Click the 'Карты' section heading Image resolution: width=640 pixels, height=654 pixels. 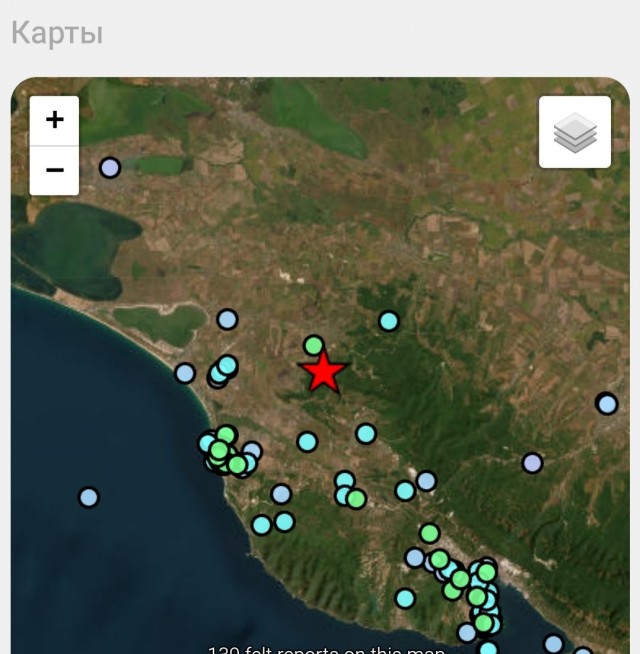pos(57,33)
